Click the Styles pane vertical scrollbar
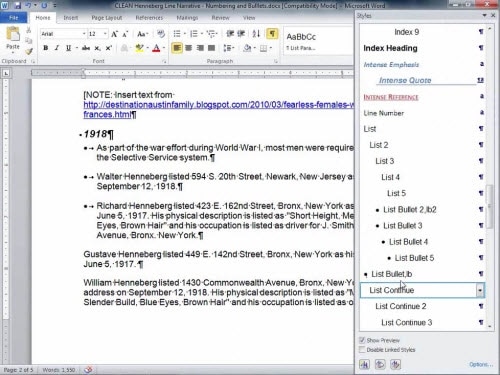The width and height of the screenshot is (500, 375). click(489, 207)
